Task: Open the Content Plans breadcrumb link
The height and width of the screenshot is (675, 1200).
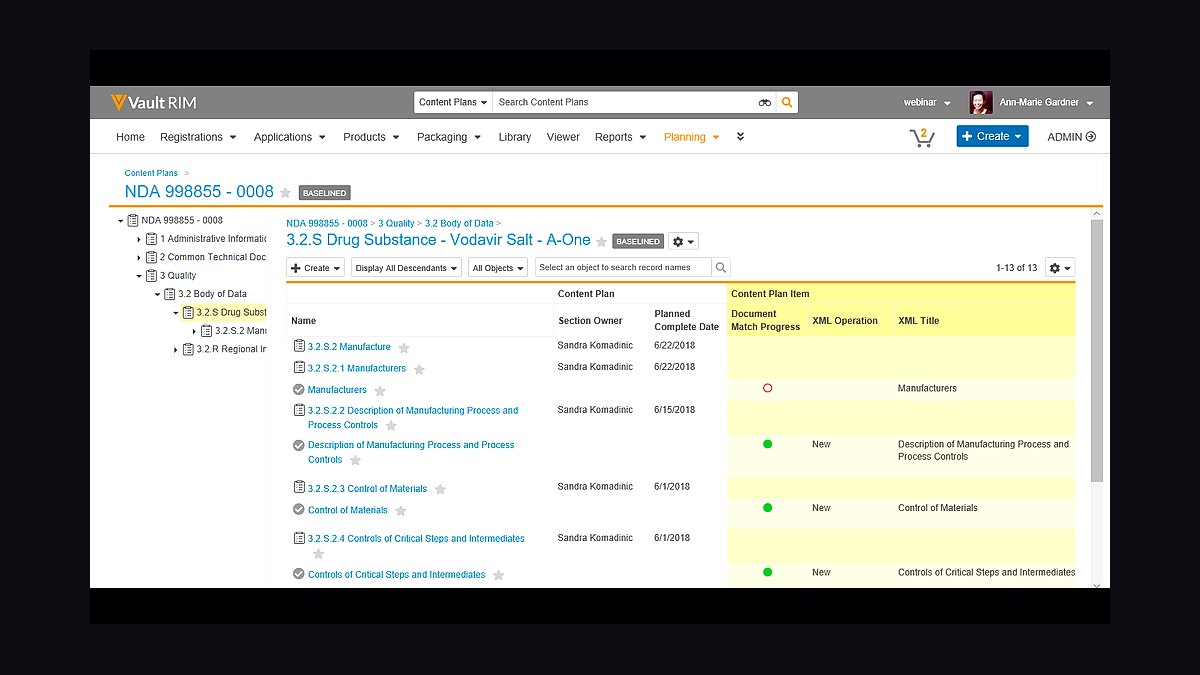Action: pos(151,173)
